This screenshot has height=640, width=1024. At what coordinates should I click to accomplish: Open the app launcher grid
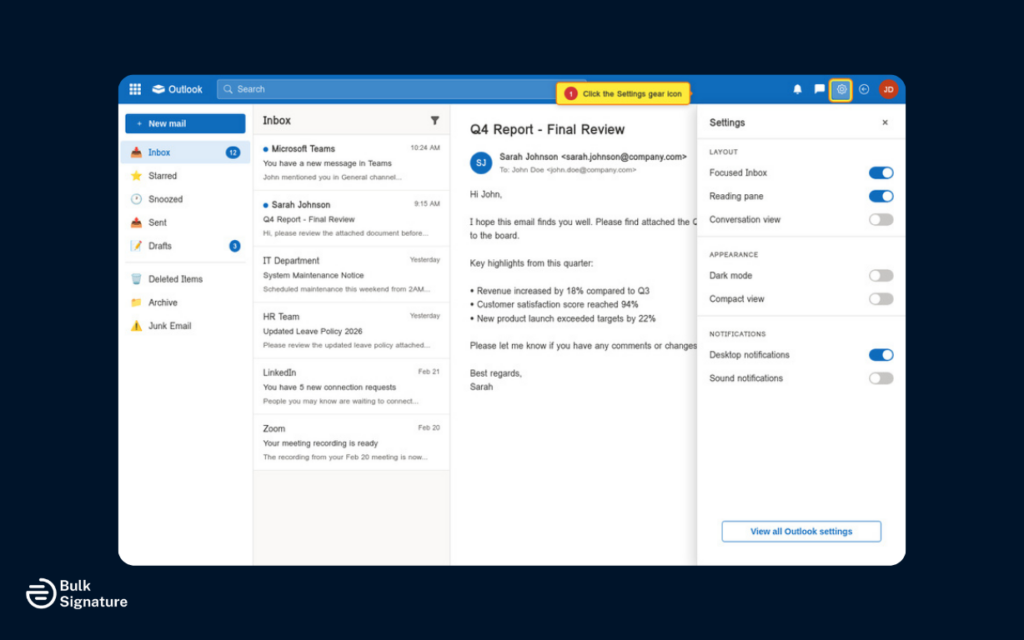click(135, 88)
